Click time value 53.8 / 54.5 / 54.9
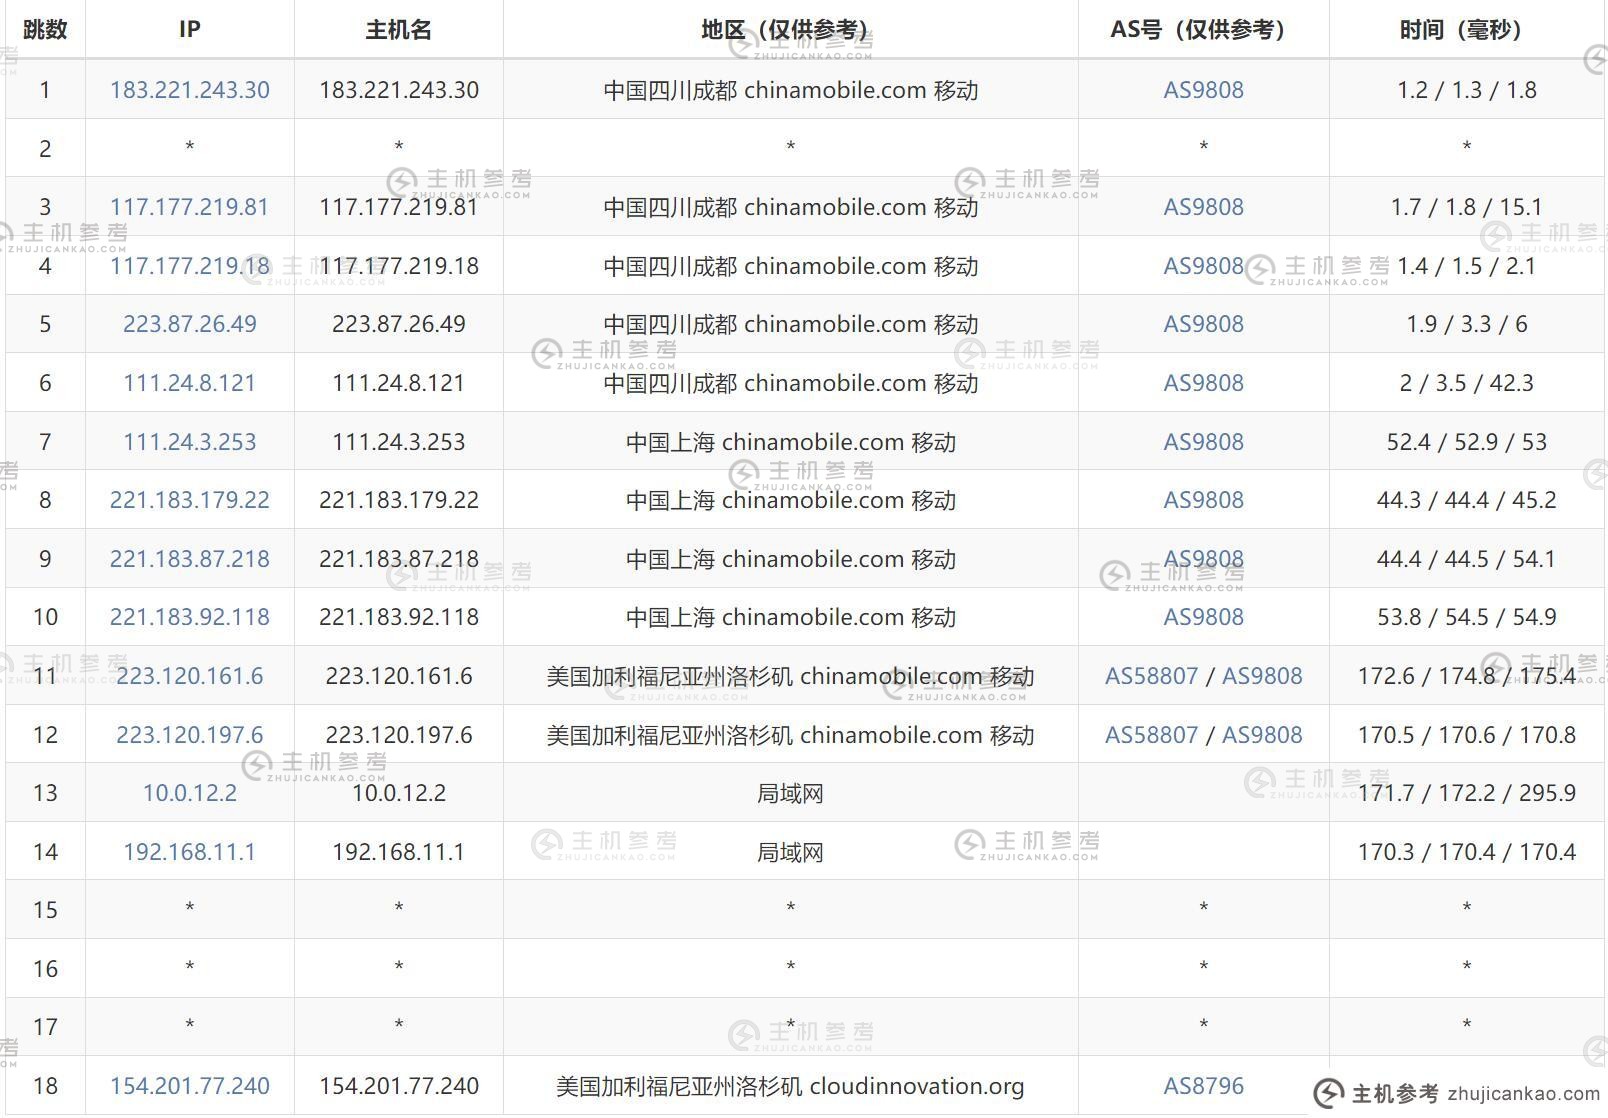Viewport: 1608px width, 1118px height. point(1466,617)
